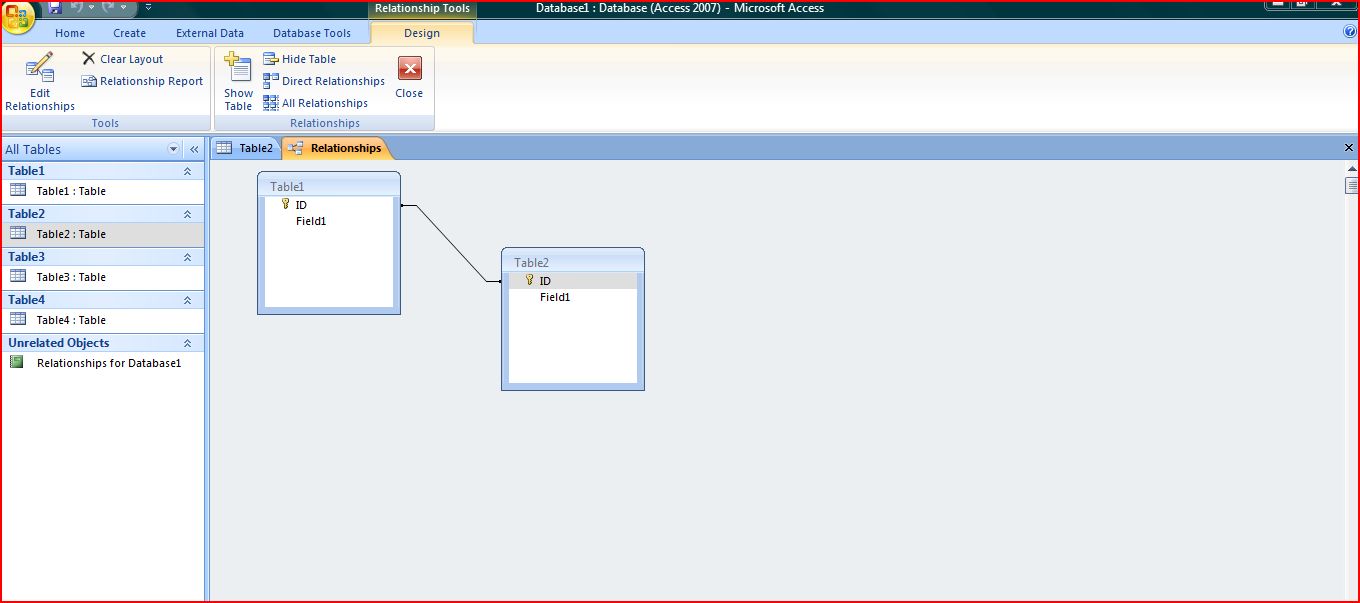Select Table1 : Table in navigation pane
Viewport: 1360px width, 603px height.
click(x=102, y=191)
